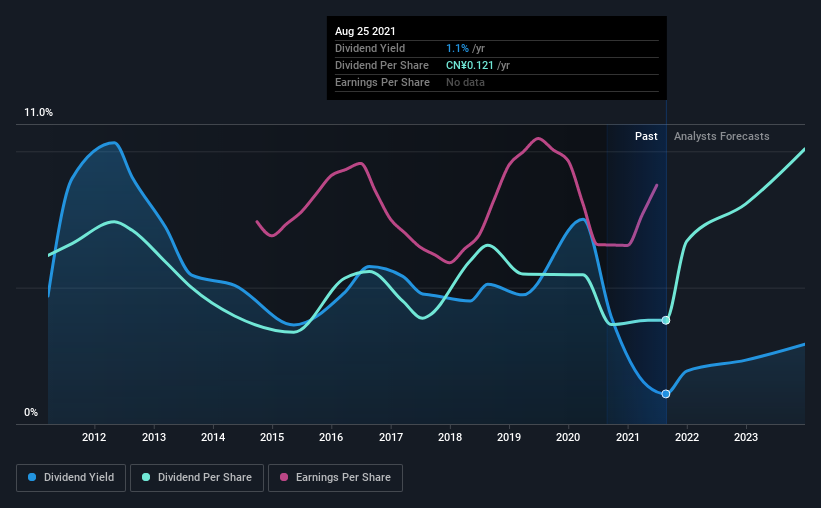Click the blue Dividend Yield legend dot
The height and width of the screenshot is (508, 821).
pos(32,477)
